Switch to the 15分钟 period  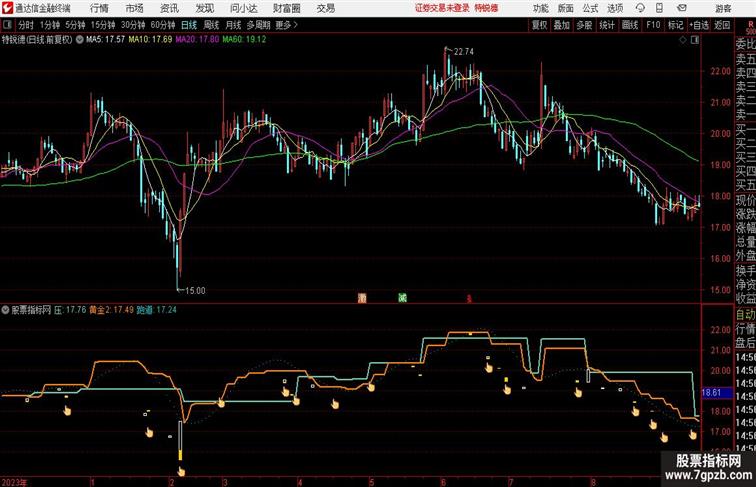coord(103,25)
